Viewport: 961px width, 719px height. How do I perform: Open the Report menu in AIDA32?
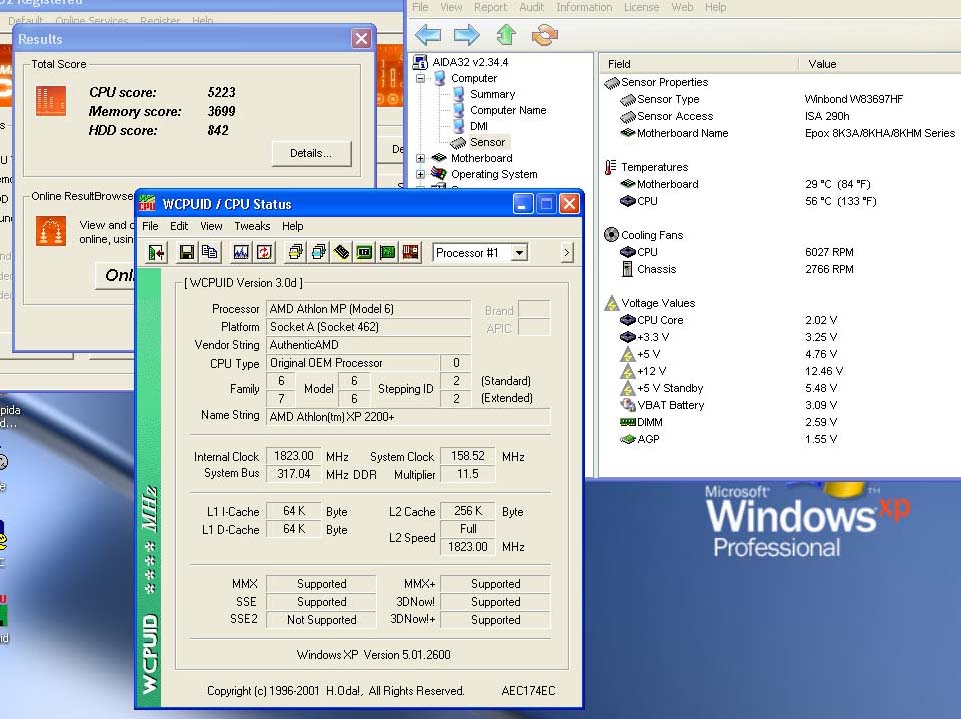tap(490, 7)
